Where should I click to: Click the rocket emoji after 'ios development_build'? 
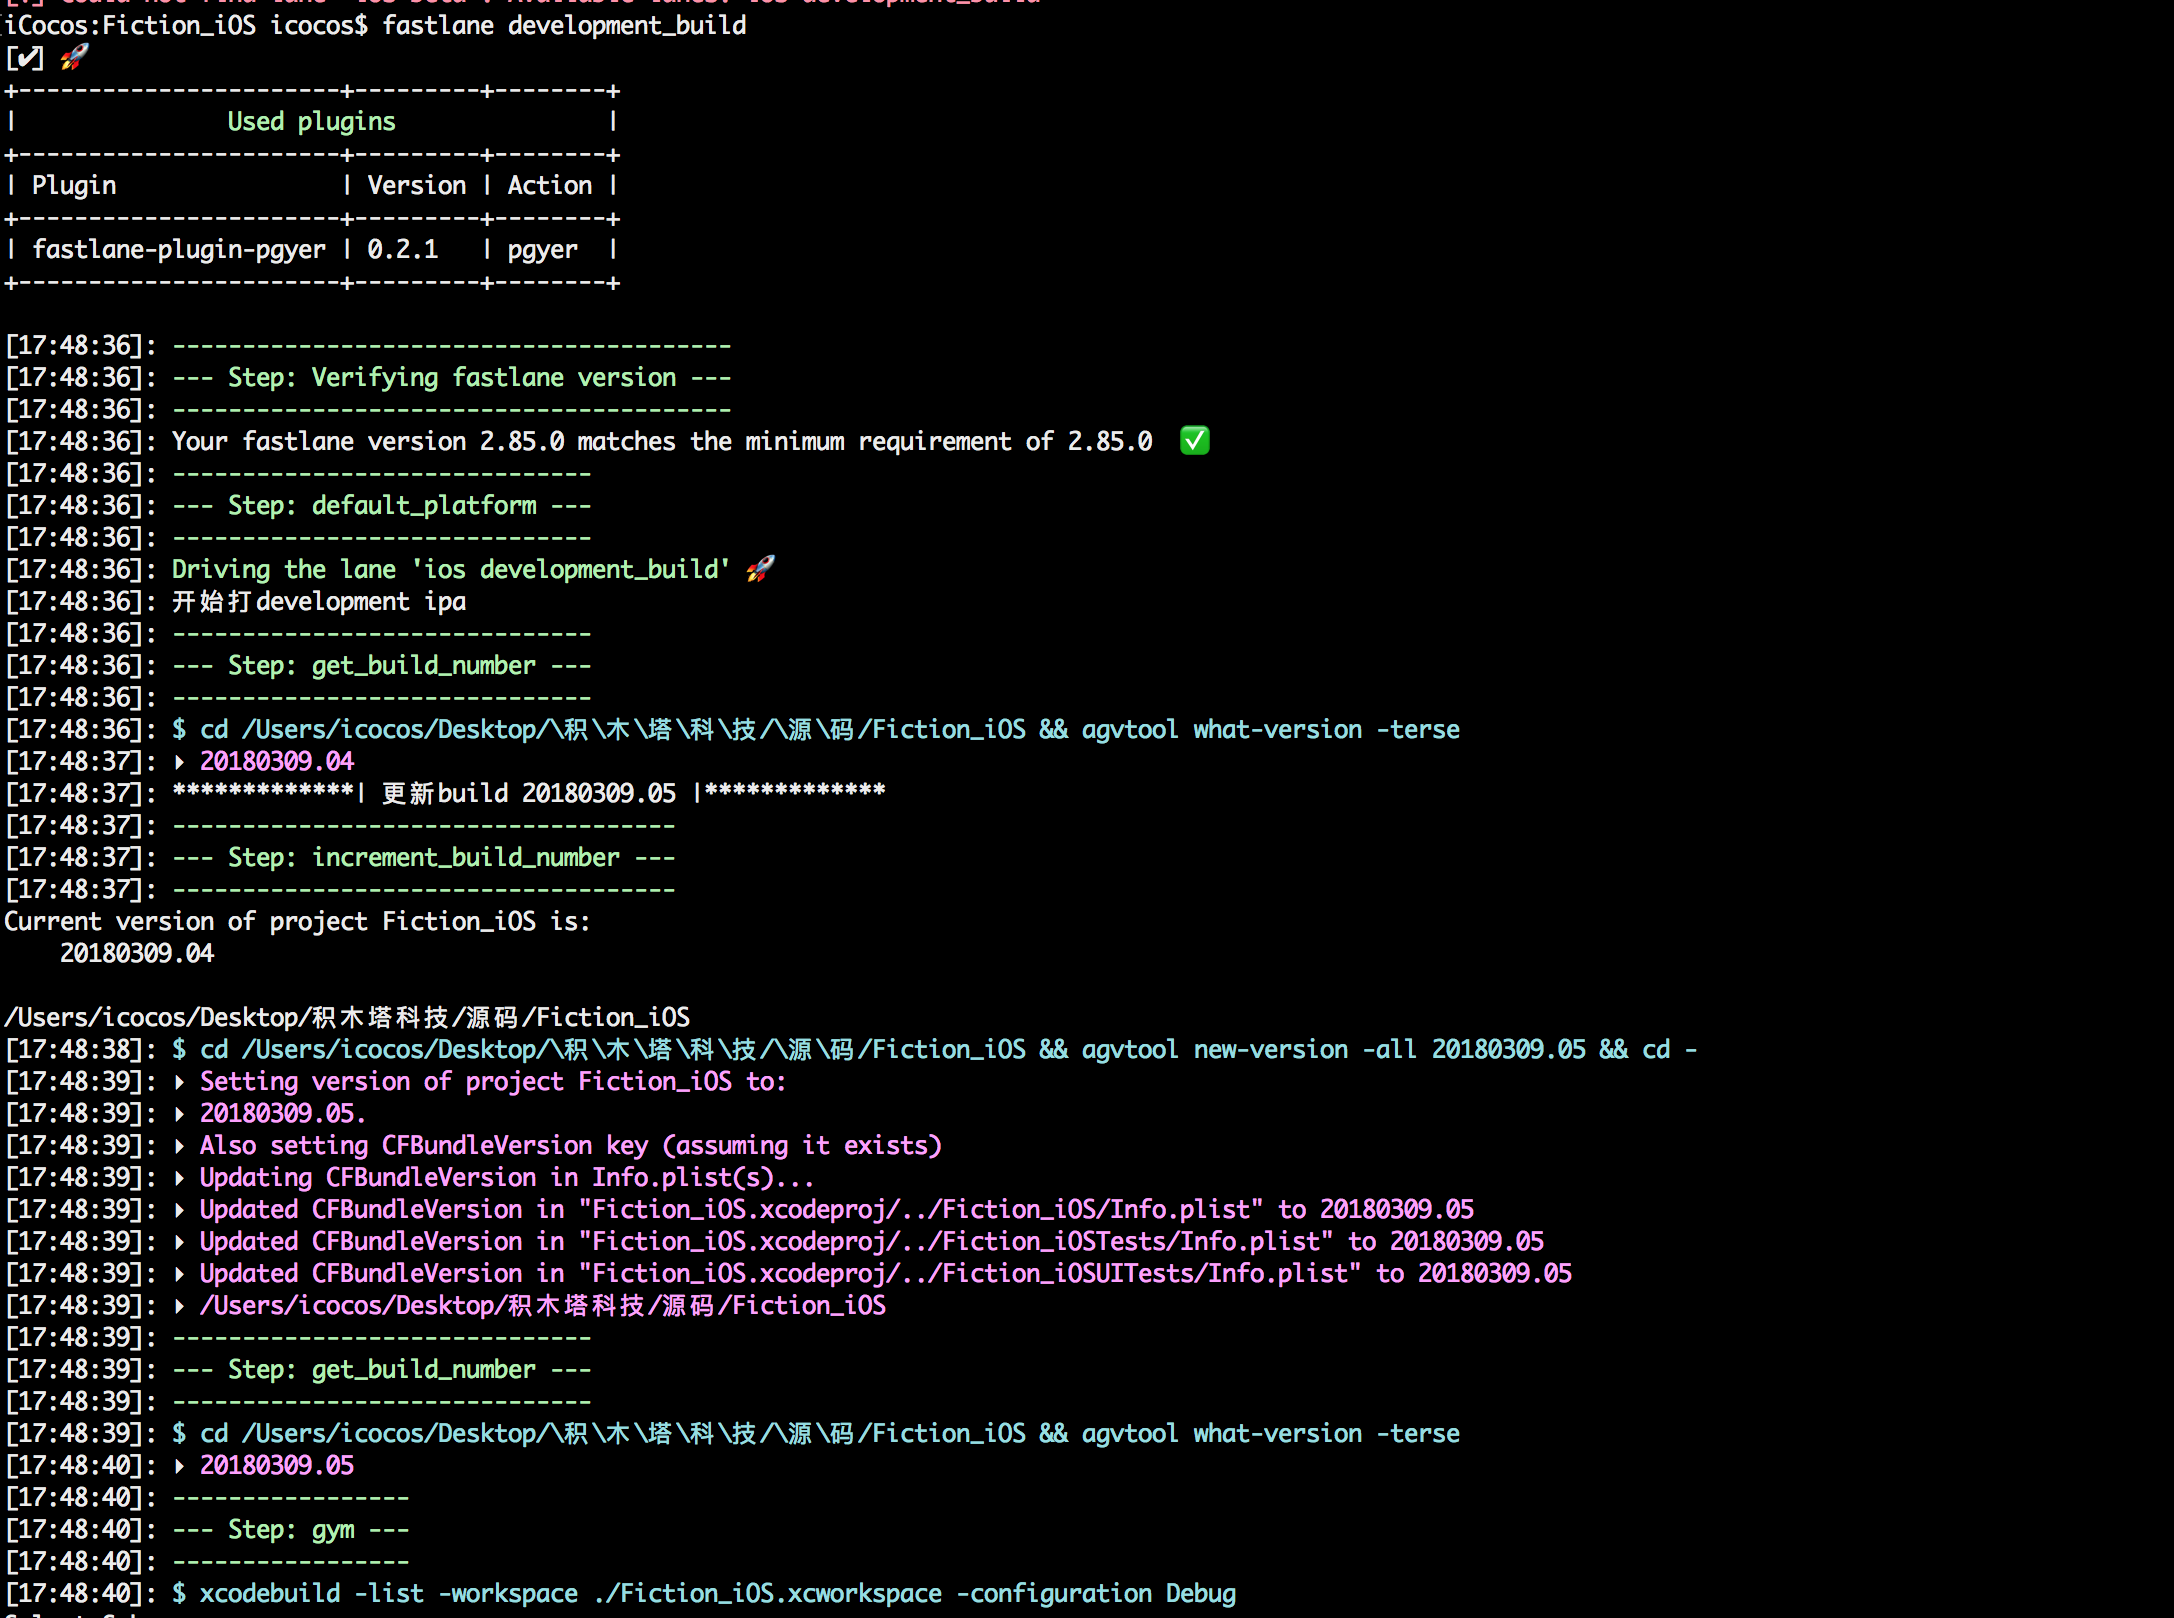[x=760, y=569]
